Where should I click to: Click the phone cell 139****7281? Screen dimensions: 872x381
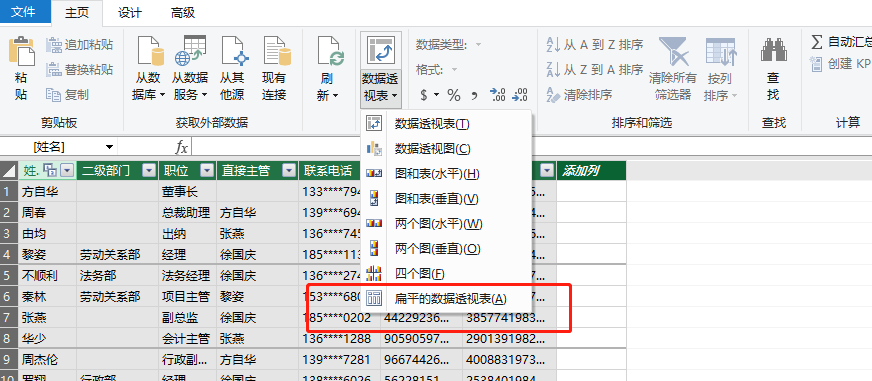[x=339, y=359]
